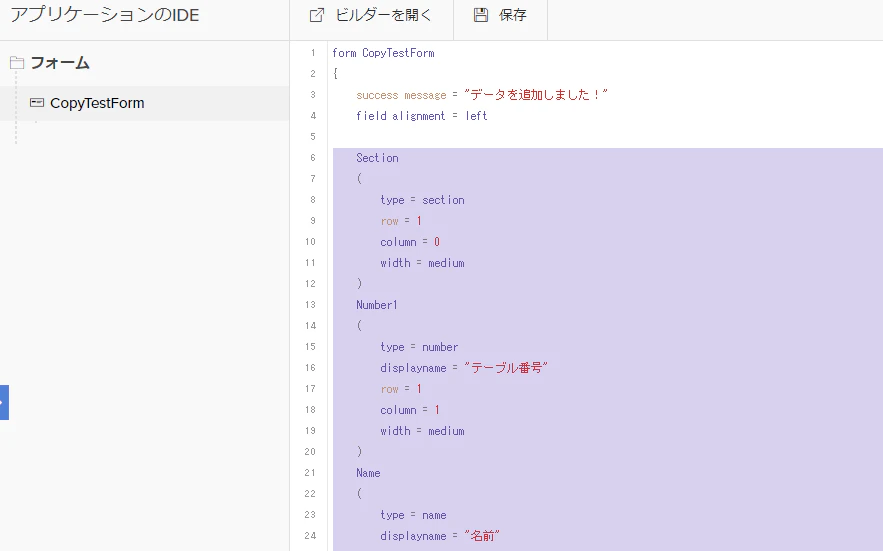Click the "名前" displayname string
Viewport: 883px width, 551px height.
pos(481,536)
